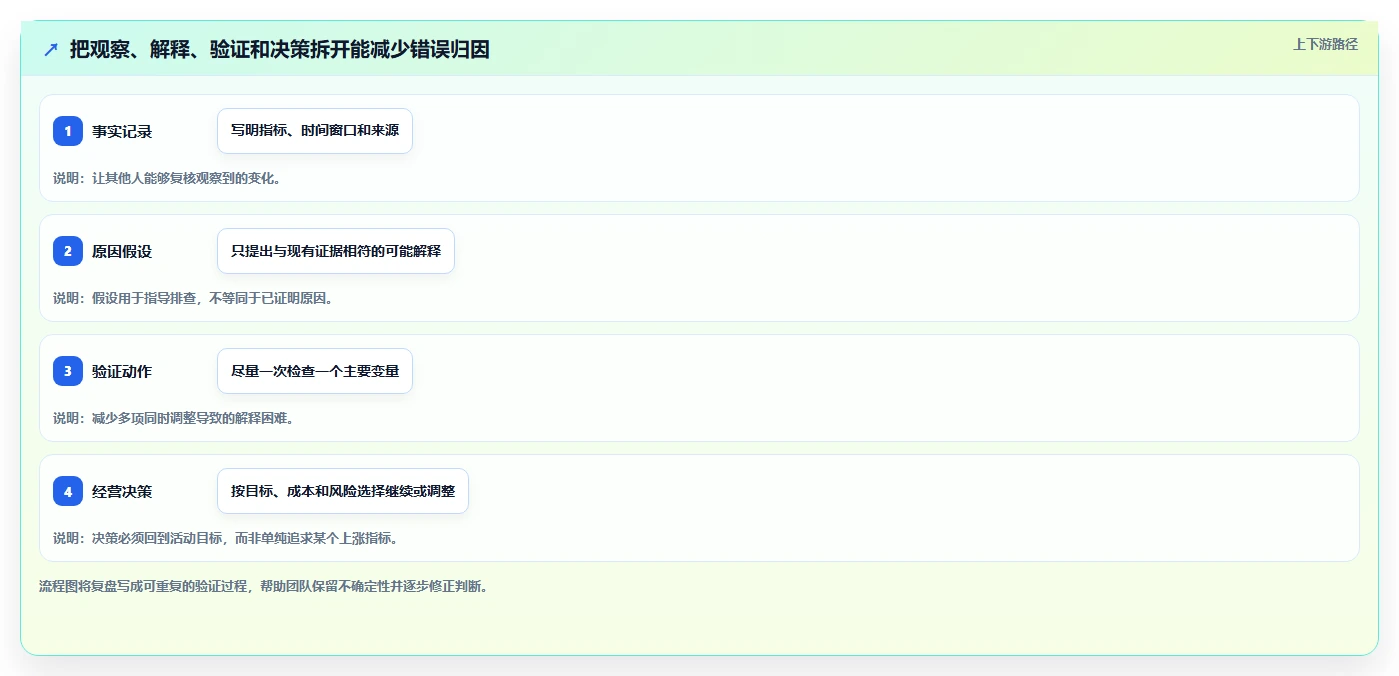The width and height of the screenshot is (1399, 676).
Task: Click the note 让其他人能够复核观察到的变化
Action: click(167, 178)
